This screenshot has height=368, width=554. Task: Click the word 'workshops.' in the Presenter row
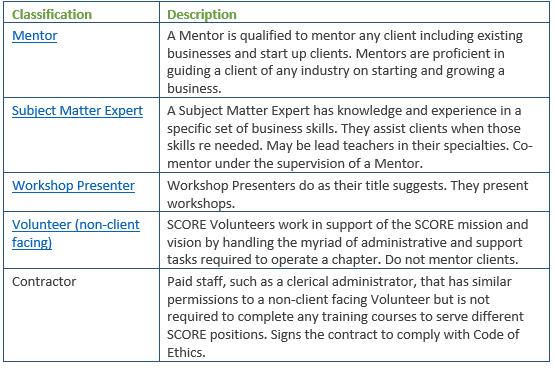click(x=201, y=203)
